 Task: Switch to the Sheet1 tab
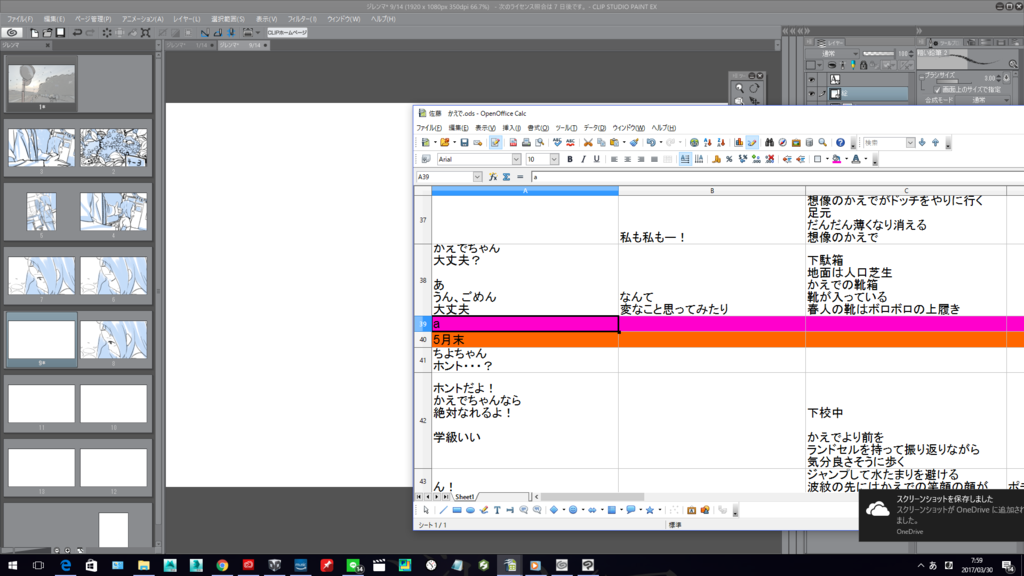464,497
